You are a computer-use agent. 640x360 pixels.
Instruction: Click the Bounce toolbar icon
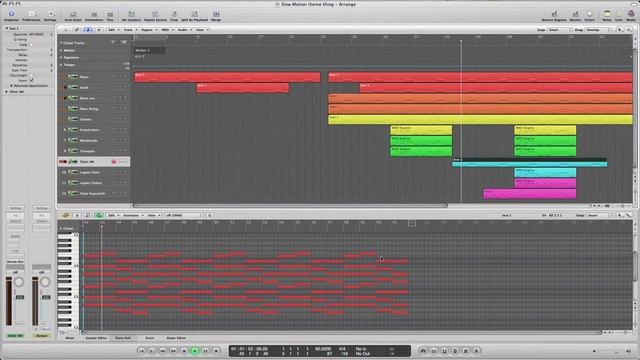(575, 16)
